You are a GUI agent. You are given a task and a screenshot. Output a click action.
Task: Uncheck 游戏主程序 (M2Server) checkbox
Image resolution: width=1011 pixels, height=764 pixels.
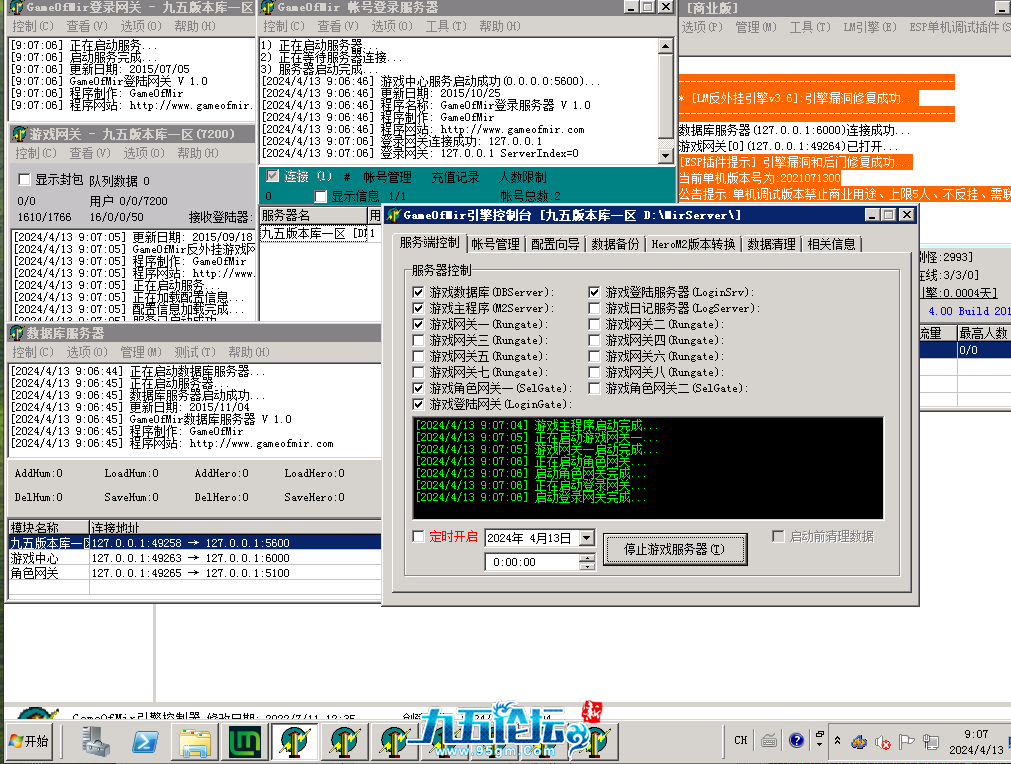pyautogui.click(x=418, y=309)
